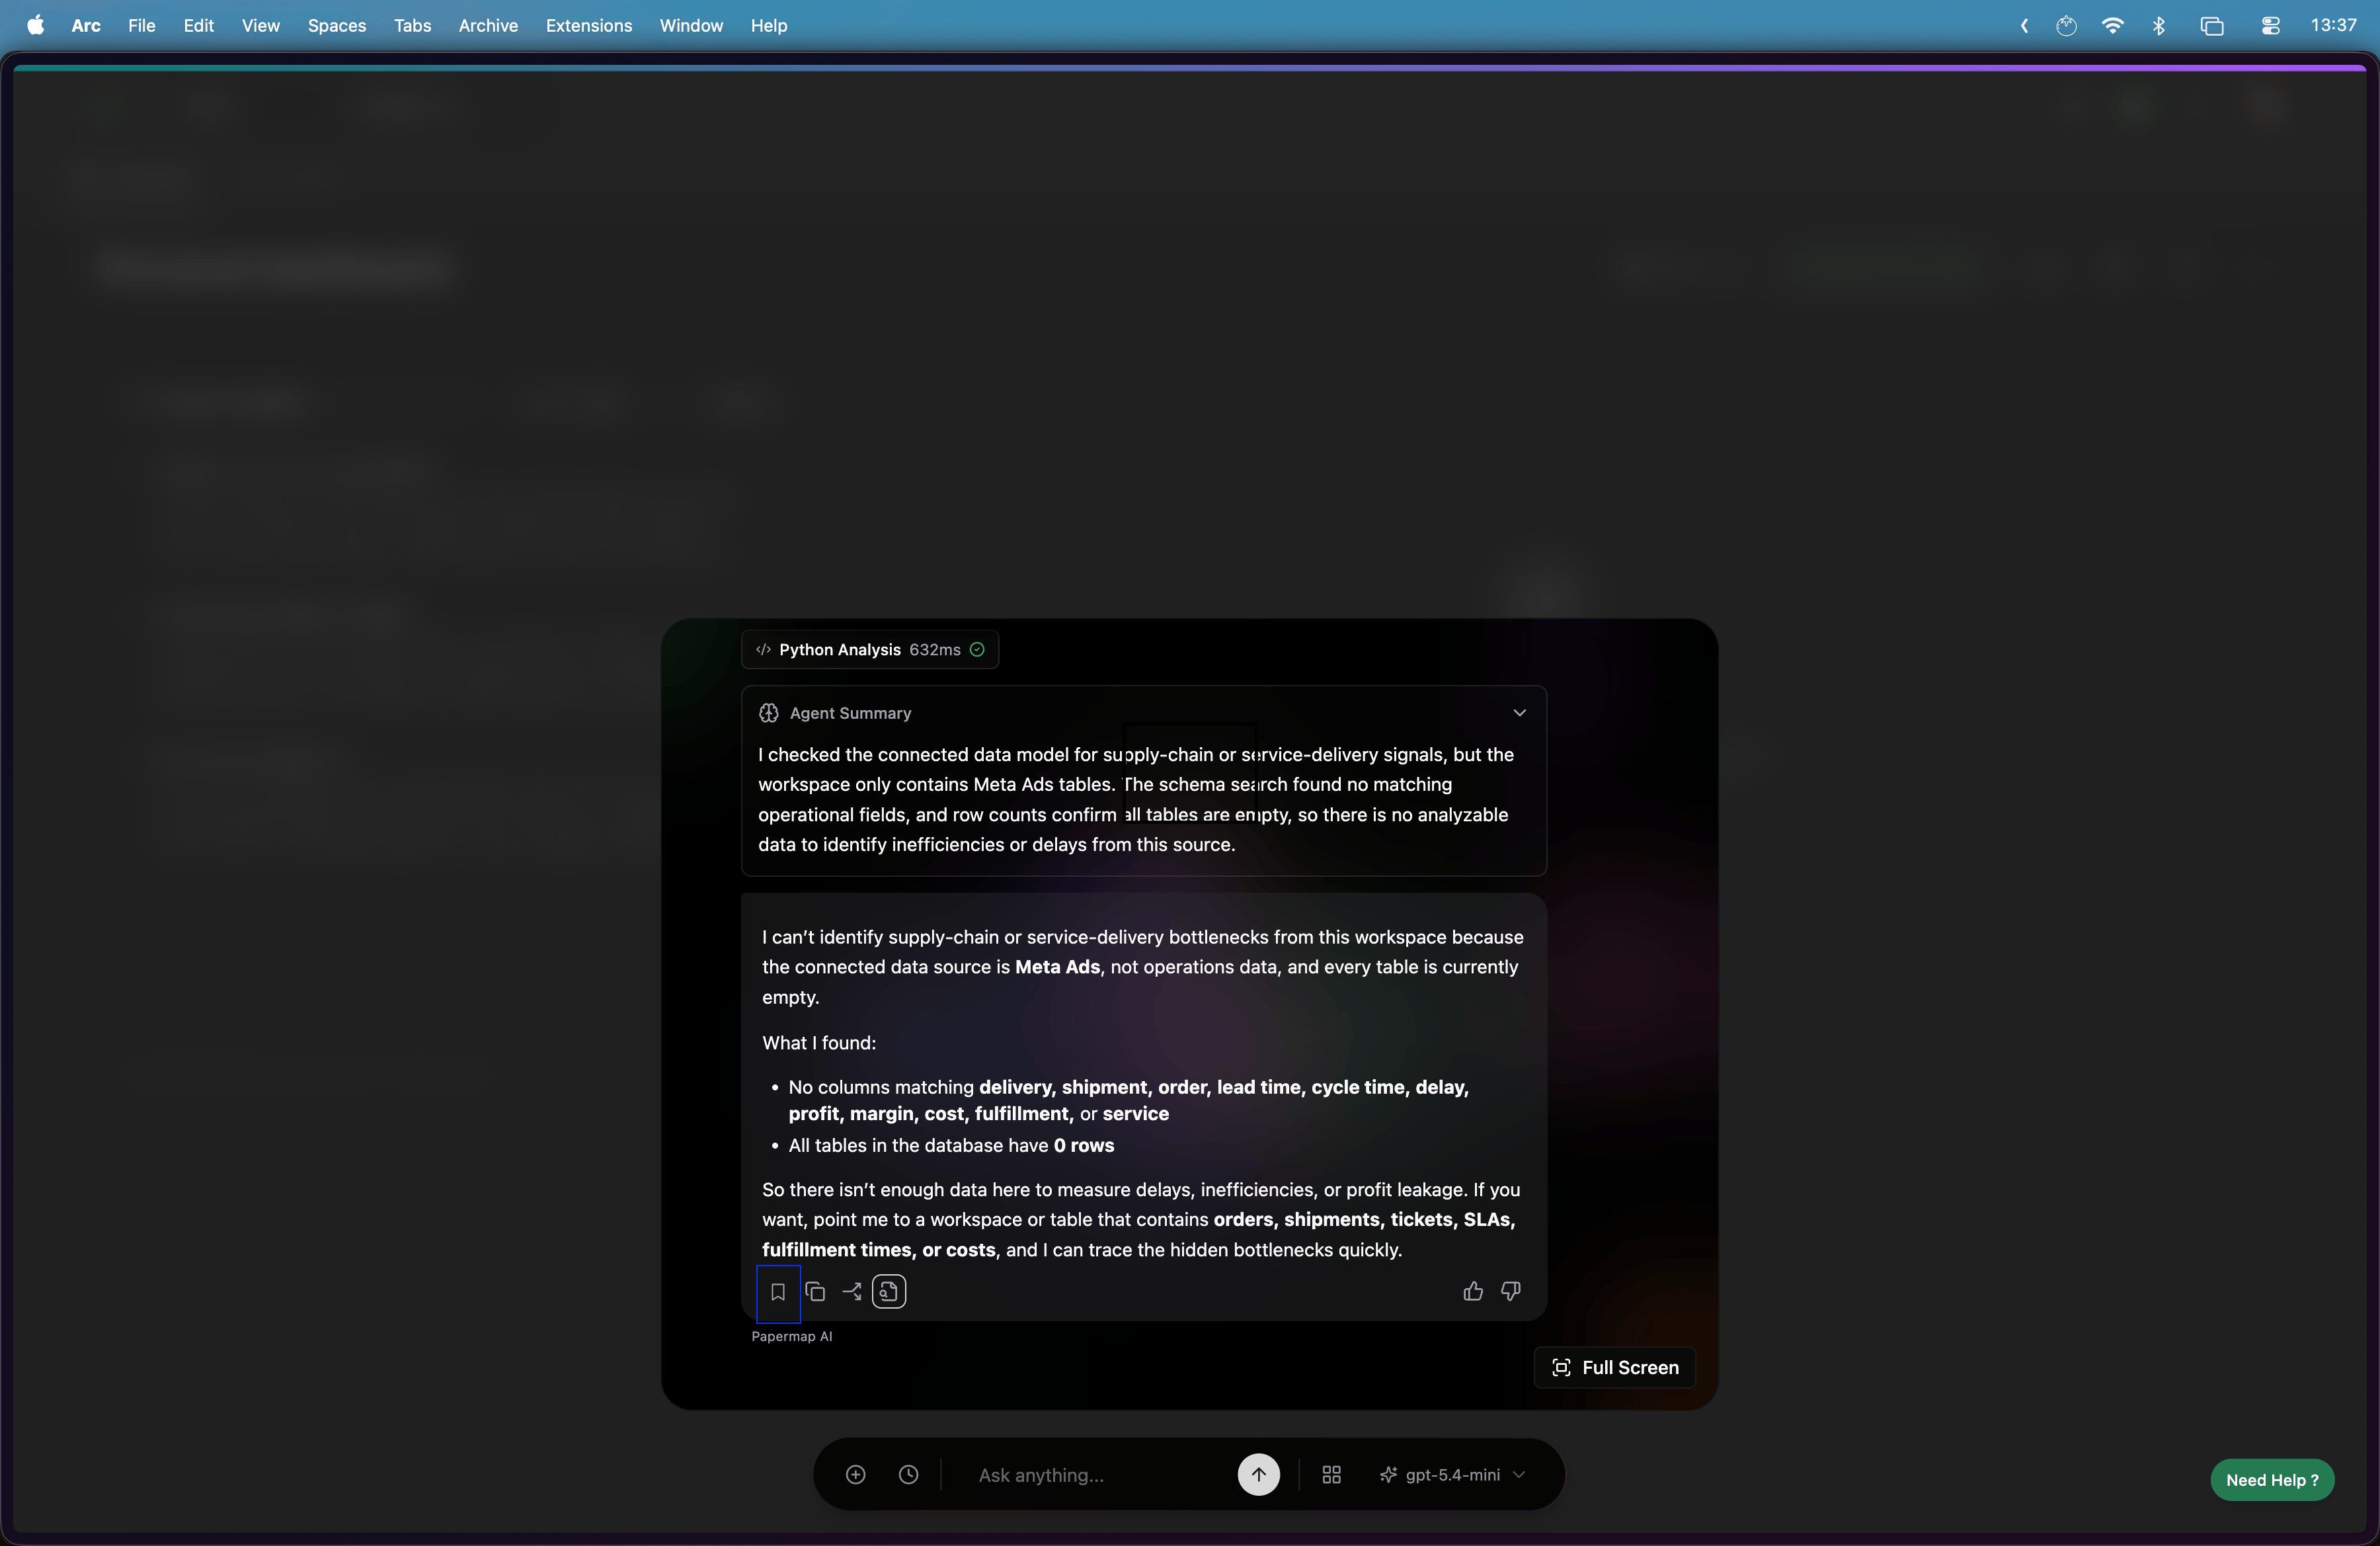Open the Extensions menu
Viewport: 2380px width, 1546px height.
(x=588, y=25)
